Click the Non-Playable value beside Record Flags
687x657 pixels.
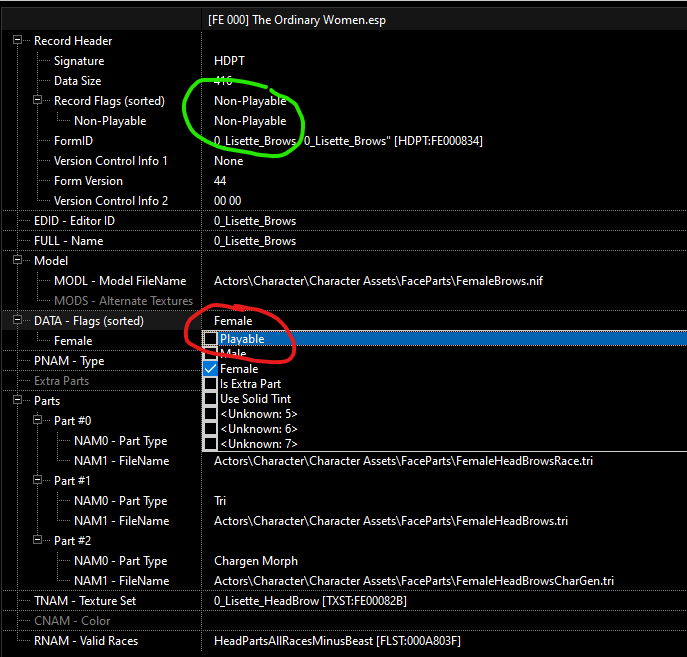(x=250, y=101)
